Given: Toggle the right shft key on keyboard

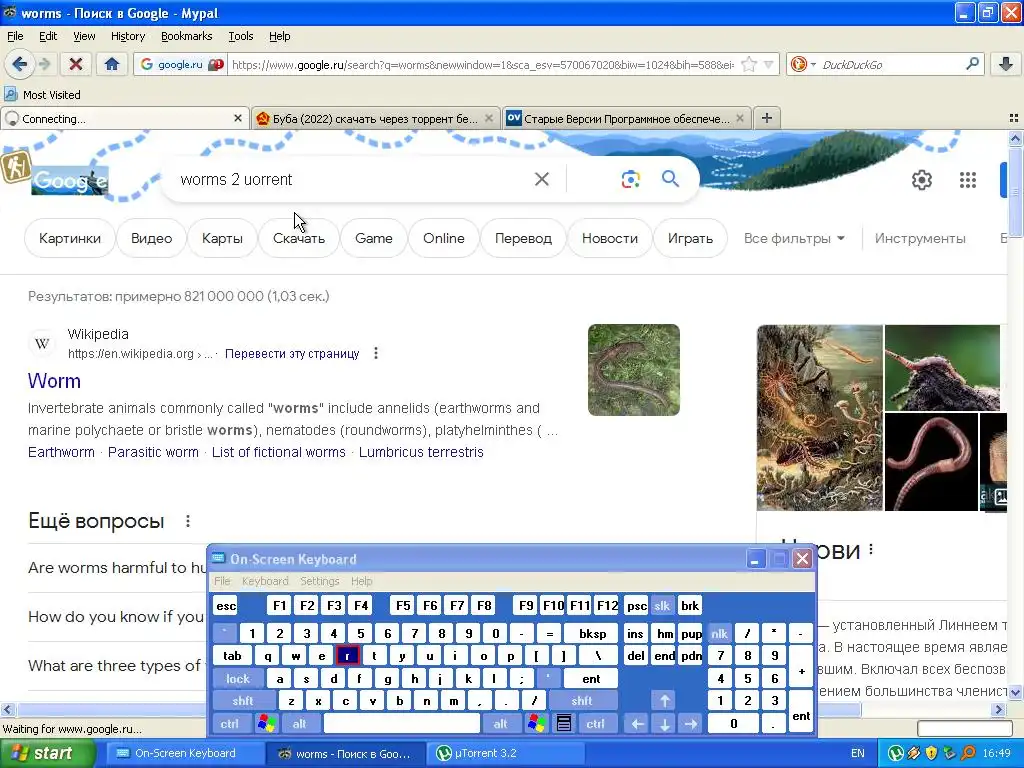Looking at the screenshot, I should coord(582,701).
